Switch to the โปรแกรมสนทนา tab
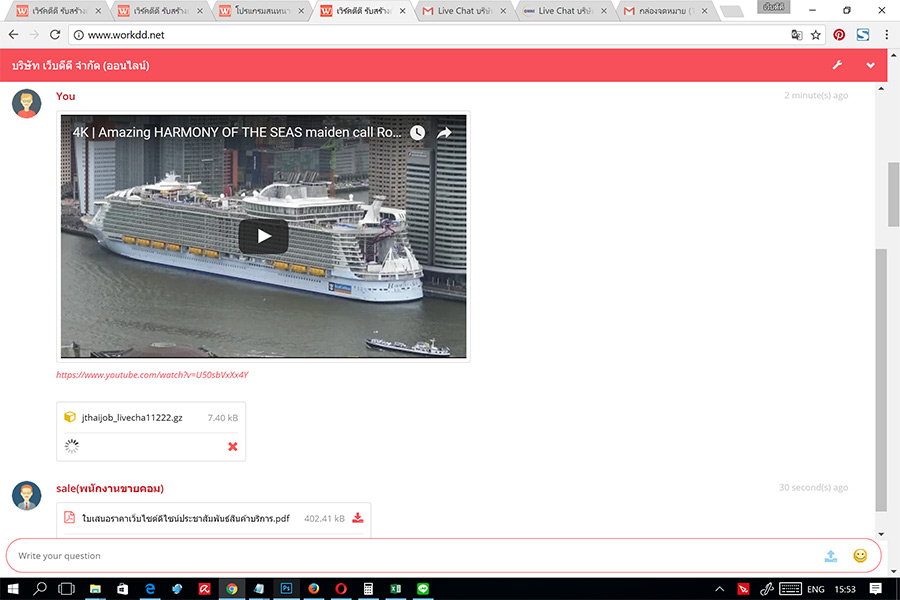Screen dimensions: 900x600 tap(262, 11)
